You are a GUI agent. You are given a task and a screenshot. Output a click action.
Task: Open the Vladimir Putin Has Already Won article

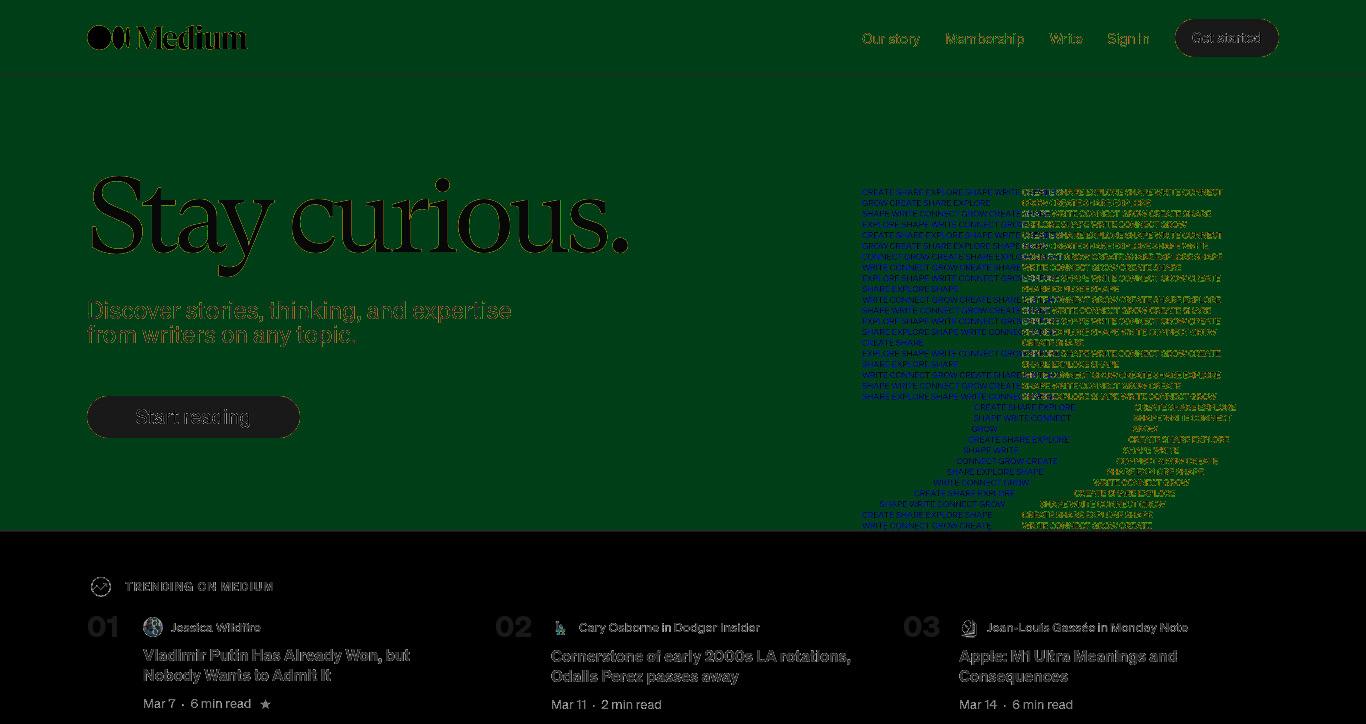click(x=277, y=665)
